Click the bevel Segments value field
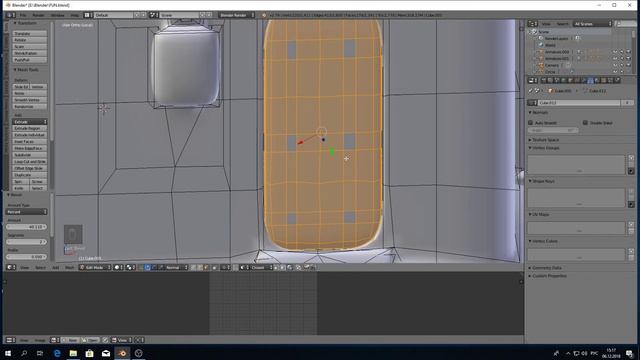Image resolution: width=640 pixels, height=360 pixels. (x=27, y=242)
